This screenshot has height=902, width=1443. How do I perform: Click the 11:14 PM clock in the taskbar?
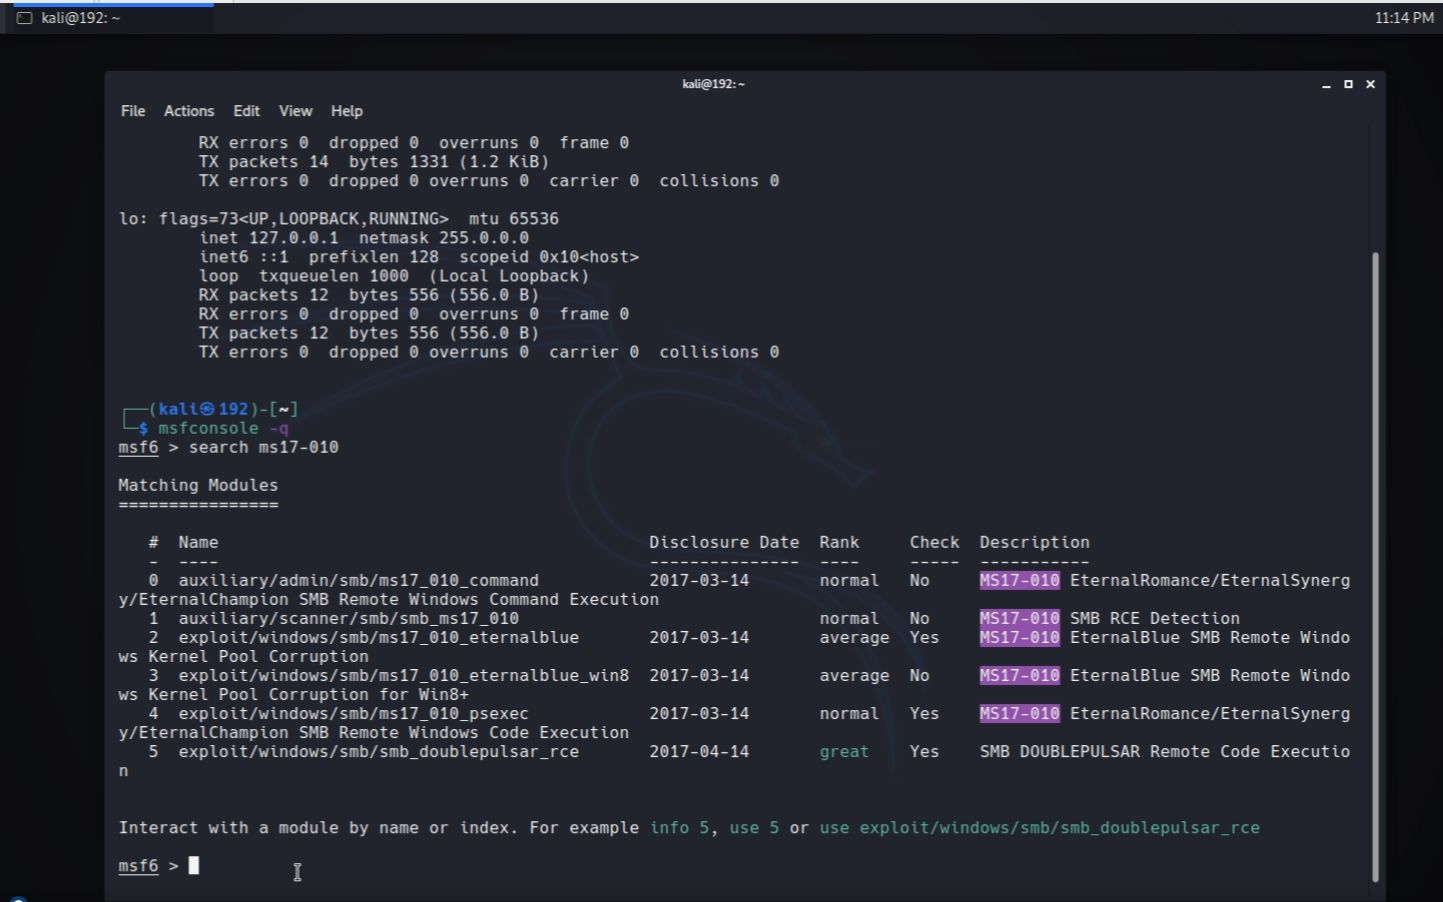tap(1404, 17)
